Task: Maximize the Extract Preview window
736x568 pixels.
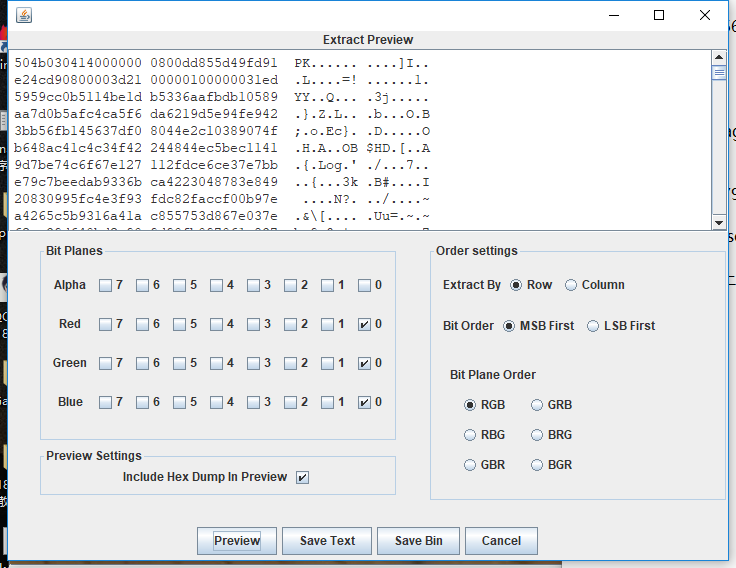Action: pyautogui.click(x=659, y=15)
